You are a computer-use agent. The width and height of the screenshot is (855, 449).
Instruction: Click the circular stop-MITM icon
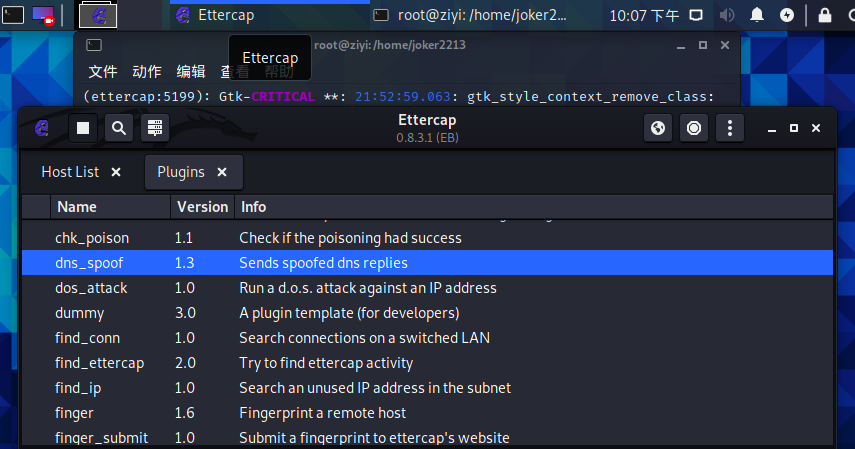tap(694, 127)
